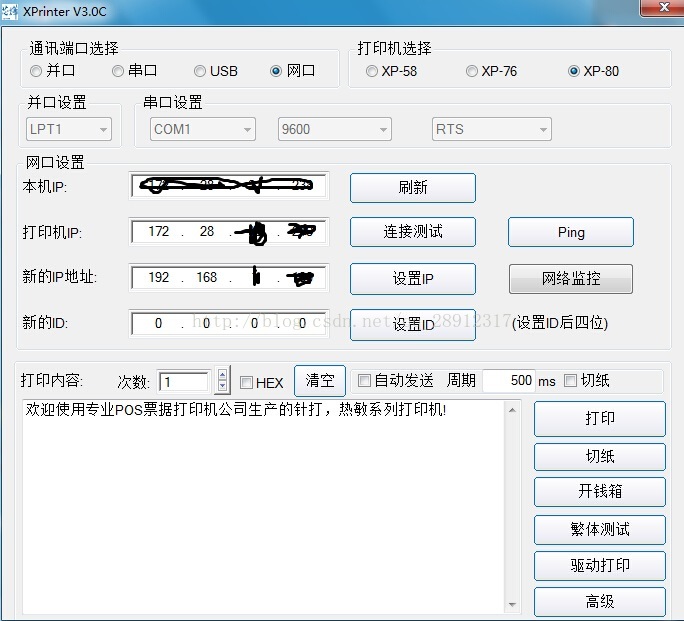Open the COM1 serial port dropdown
Screen dimensions: 684x621
[203, 129]
